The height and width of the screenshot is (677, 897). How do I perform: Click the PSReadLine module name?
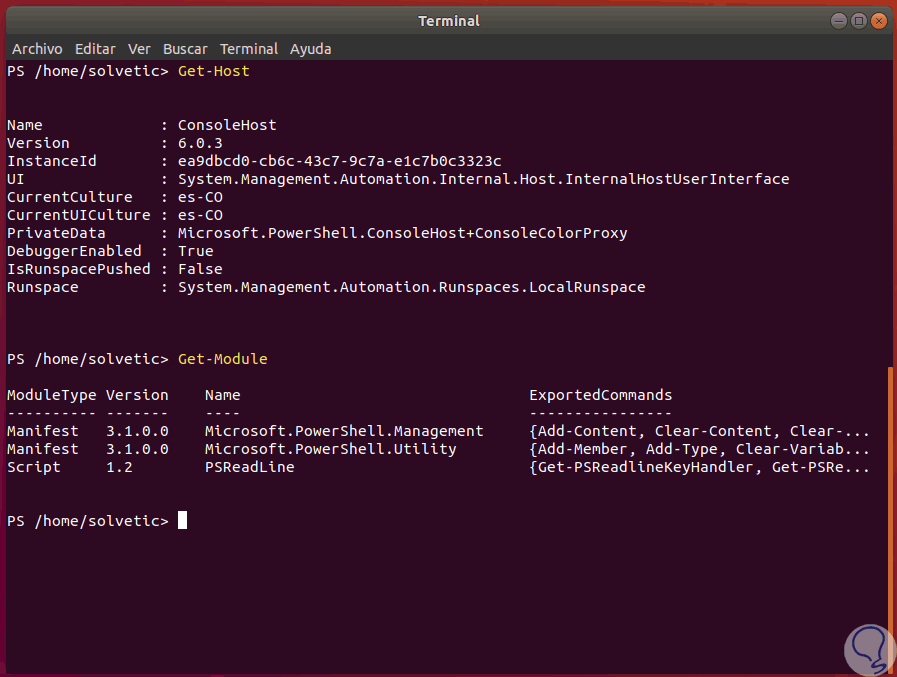[249, 467]
